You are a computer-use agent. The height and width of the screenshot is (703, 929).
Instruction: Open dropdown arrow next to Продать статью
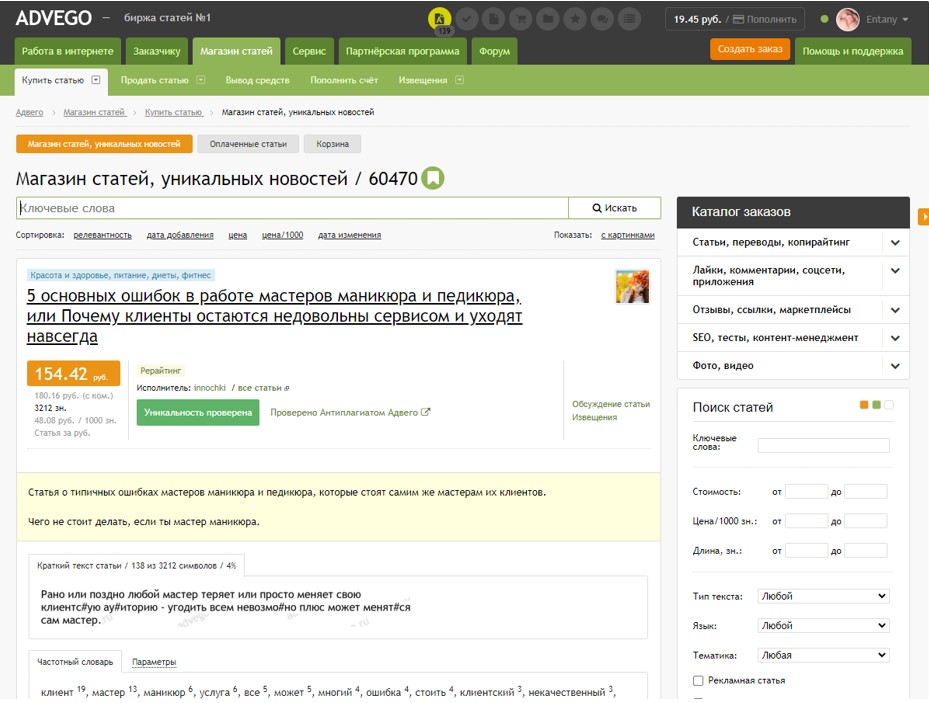201,80
